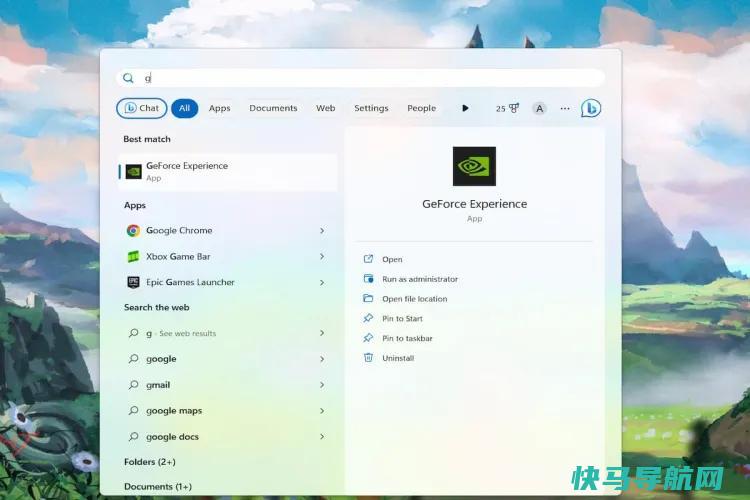Open Folders (2+) section
Image resolution: width=750 pixels, height=500 pixels.
point(150,462)
